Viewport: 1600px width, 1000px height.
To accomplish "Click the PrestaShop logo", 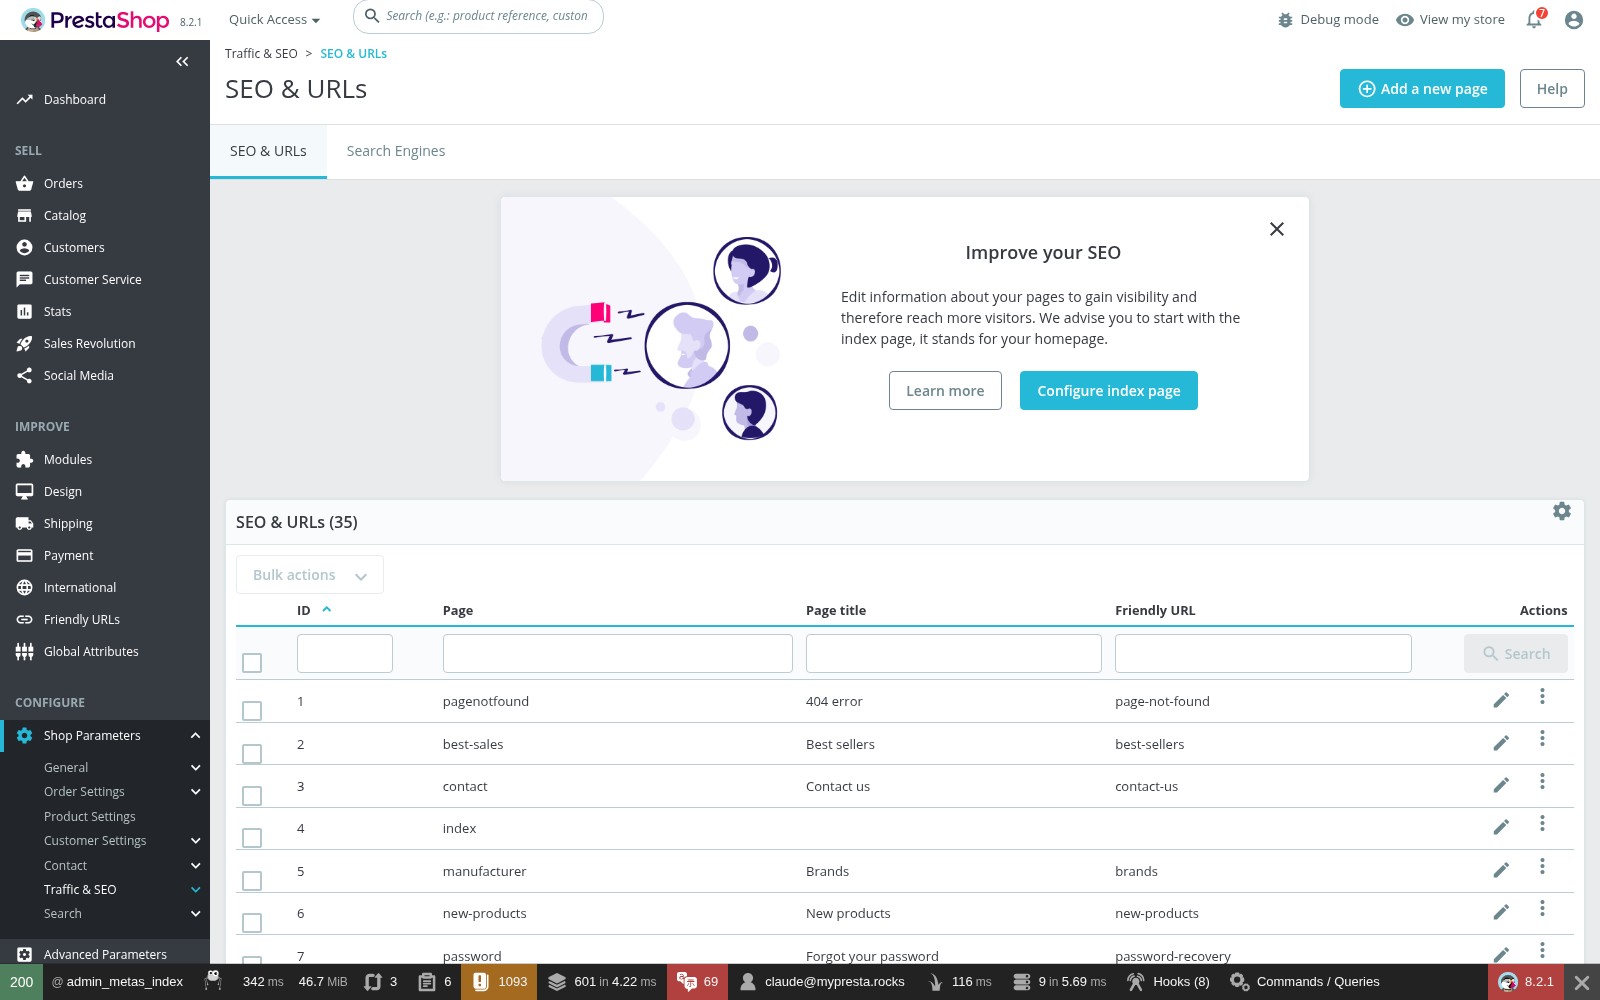I will click(95, 20).
